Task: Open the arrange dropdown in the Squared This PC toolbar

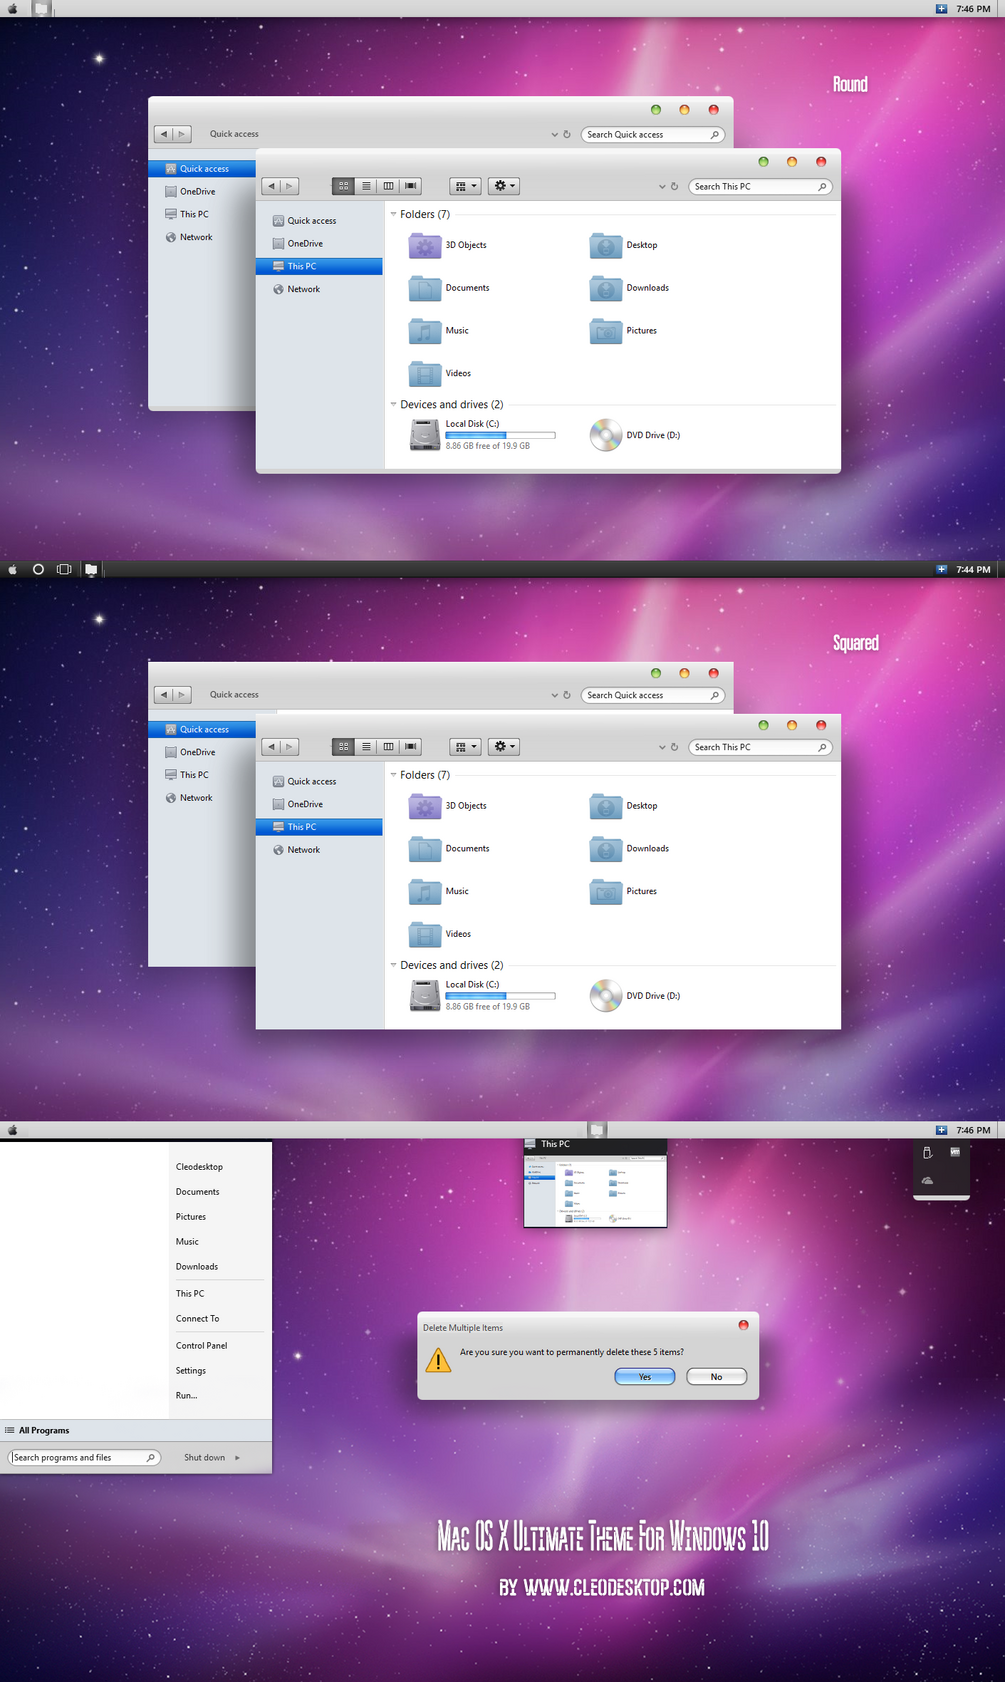Action: 465,747
